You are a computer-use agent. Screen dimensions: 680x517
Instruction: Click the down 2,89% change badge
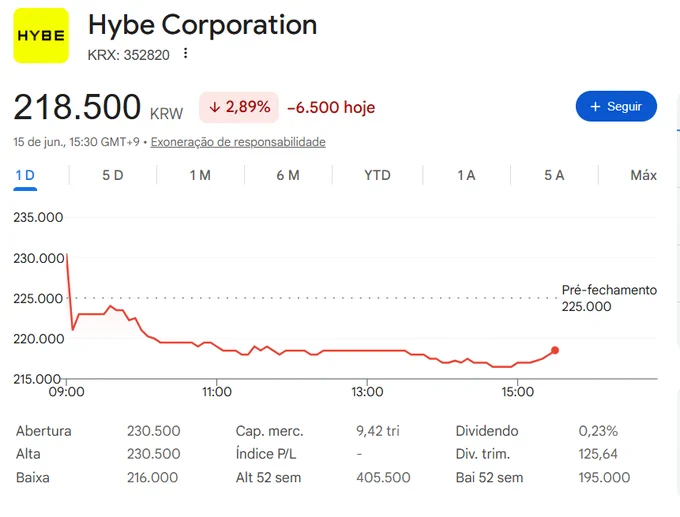tap(239, 107)
